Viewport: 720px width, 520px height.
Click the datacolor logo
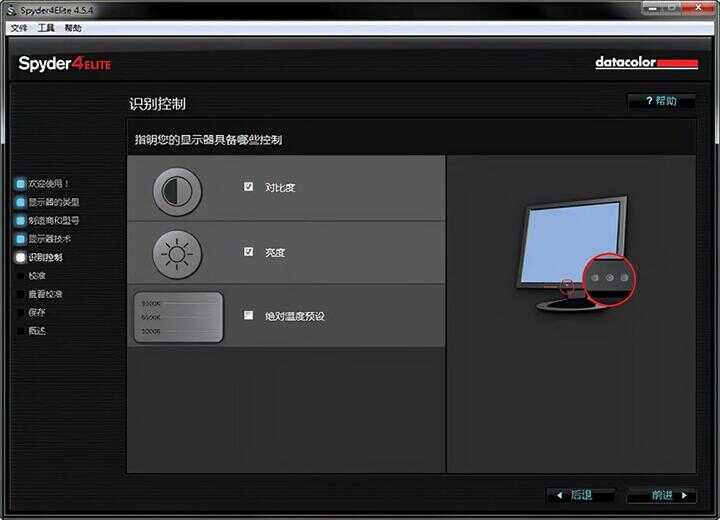tap(647, 62)
